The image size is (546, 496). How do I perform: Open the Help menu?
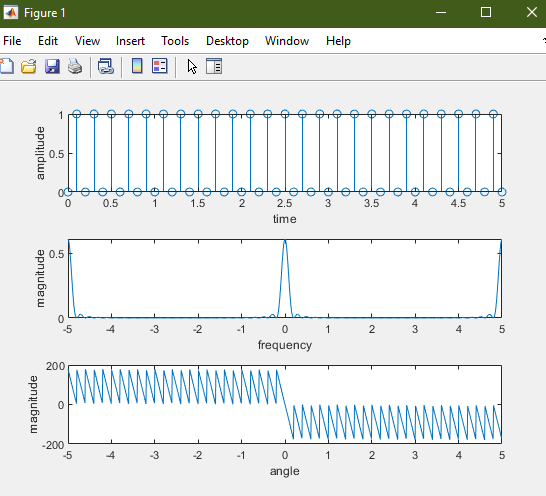click(338, 41)
